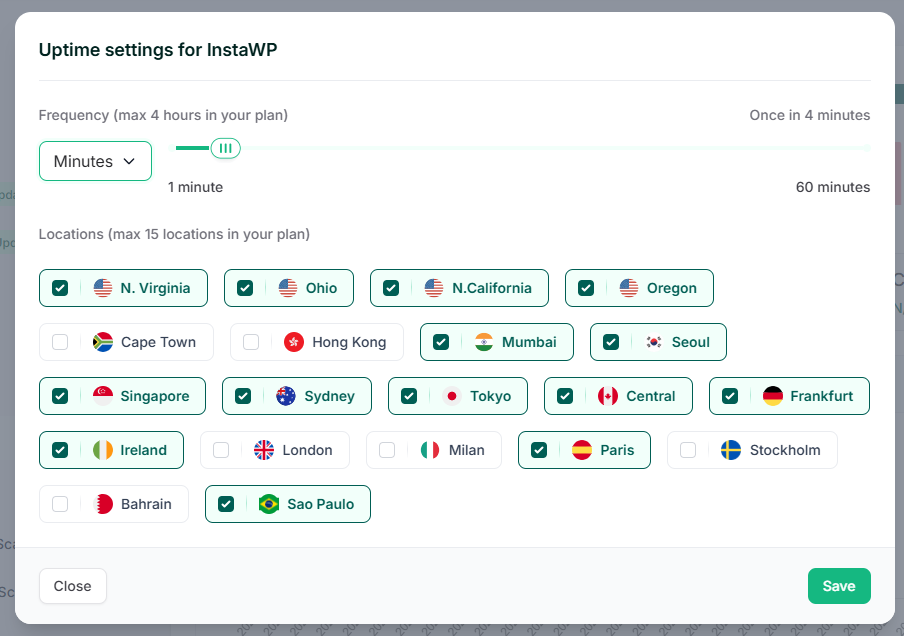Uncheck the Paris location checkbox
The height and width of the screenshot is (636, 904).
point(539,450)
